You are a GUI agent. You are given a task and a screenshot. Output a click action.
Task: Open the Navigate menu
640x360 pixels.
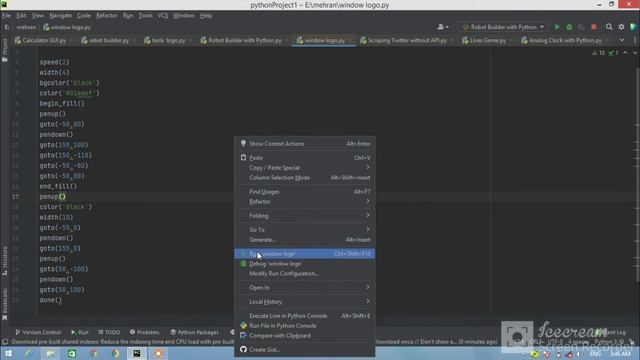pos(60,16)
